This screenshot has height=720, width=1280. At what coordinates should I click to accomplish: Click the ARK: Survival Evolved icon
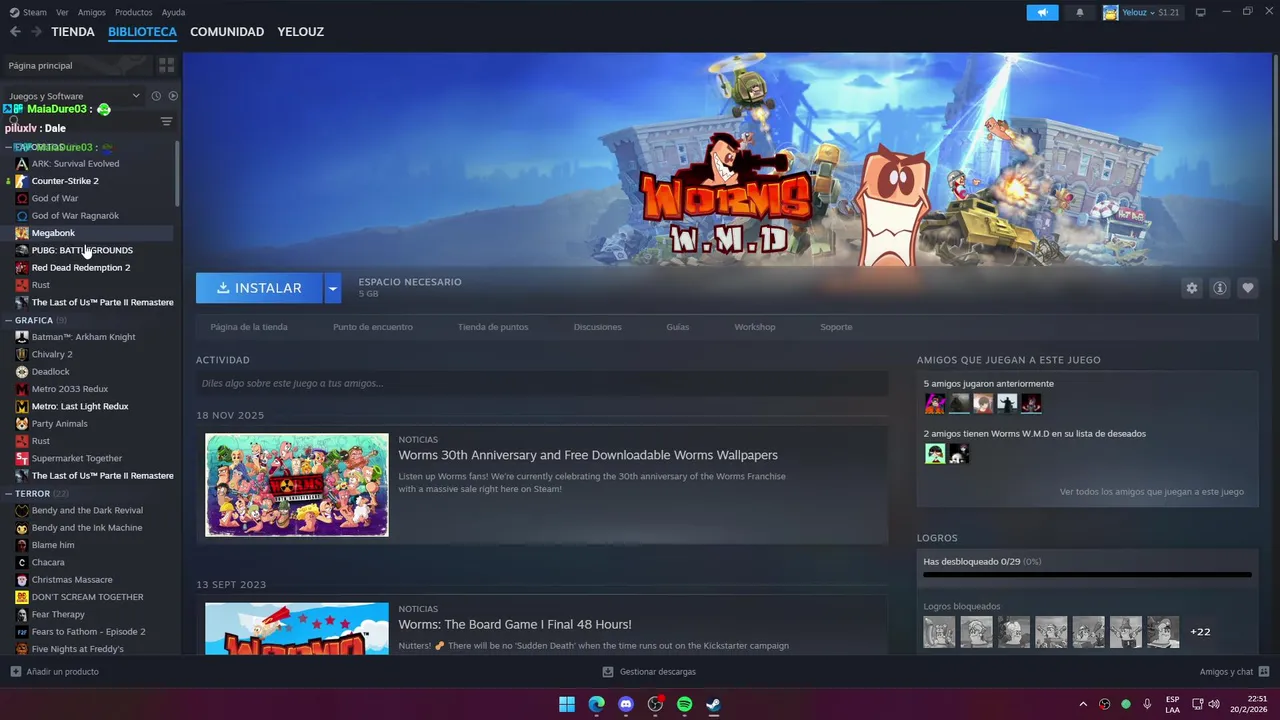pos(22,163)
